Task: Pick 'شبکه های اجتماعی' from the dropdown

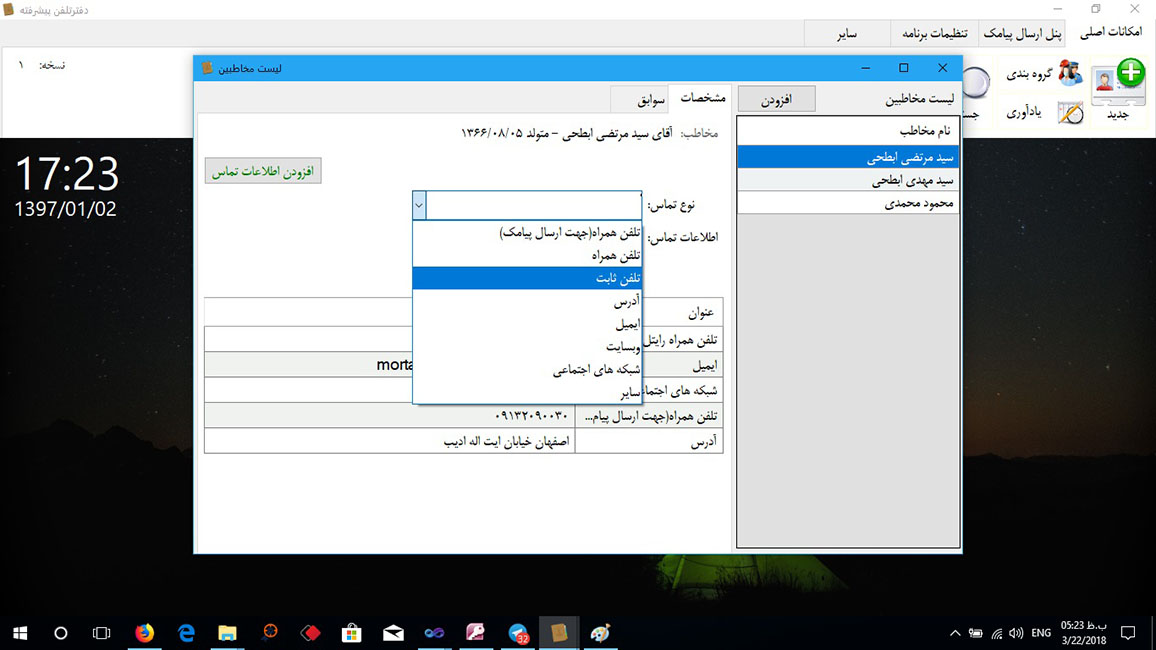Action: coord(527,370)
